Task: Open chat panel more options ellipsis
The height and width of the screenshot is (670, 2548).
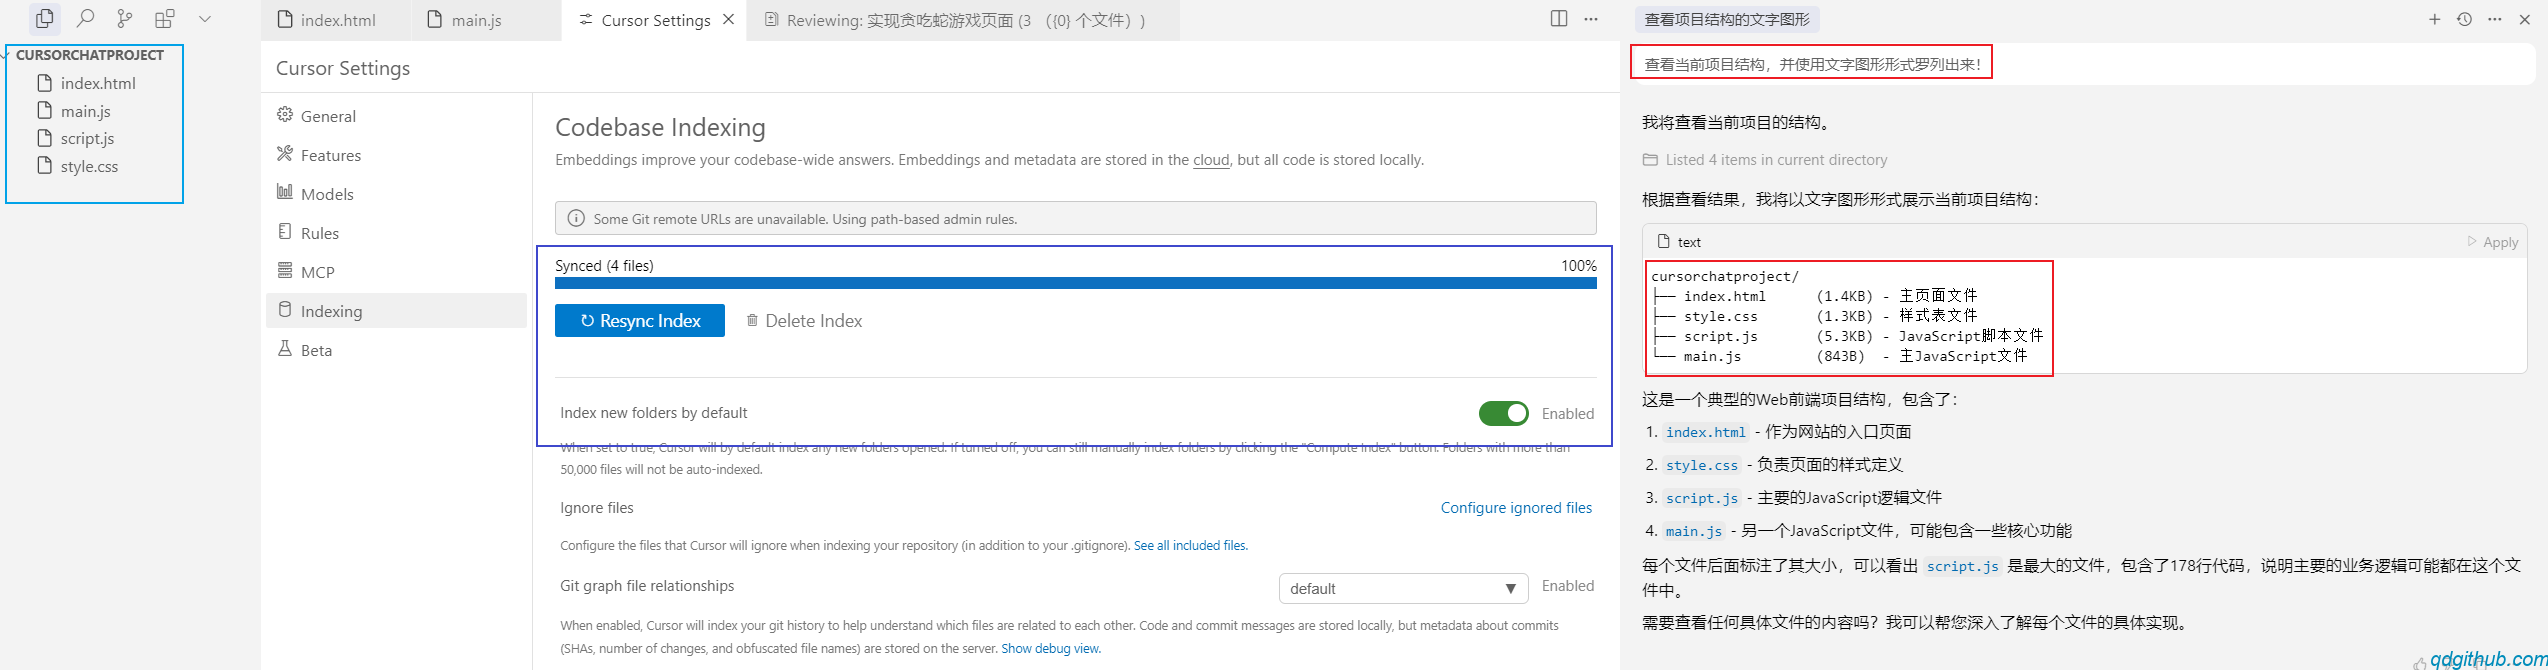Action: coord(2495,19)
